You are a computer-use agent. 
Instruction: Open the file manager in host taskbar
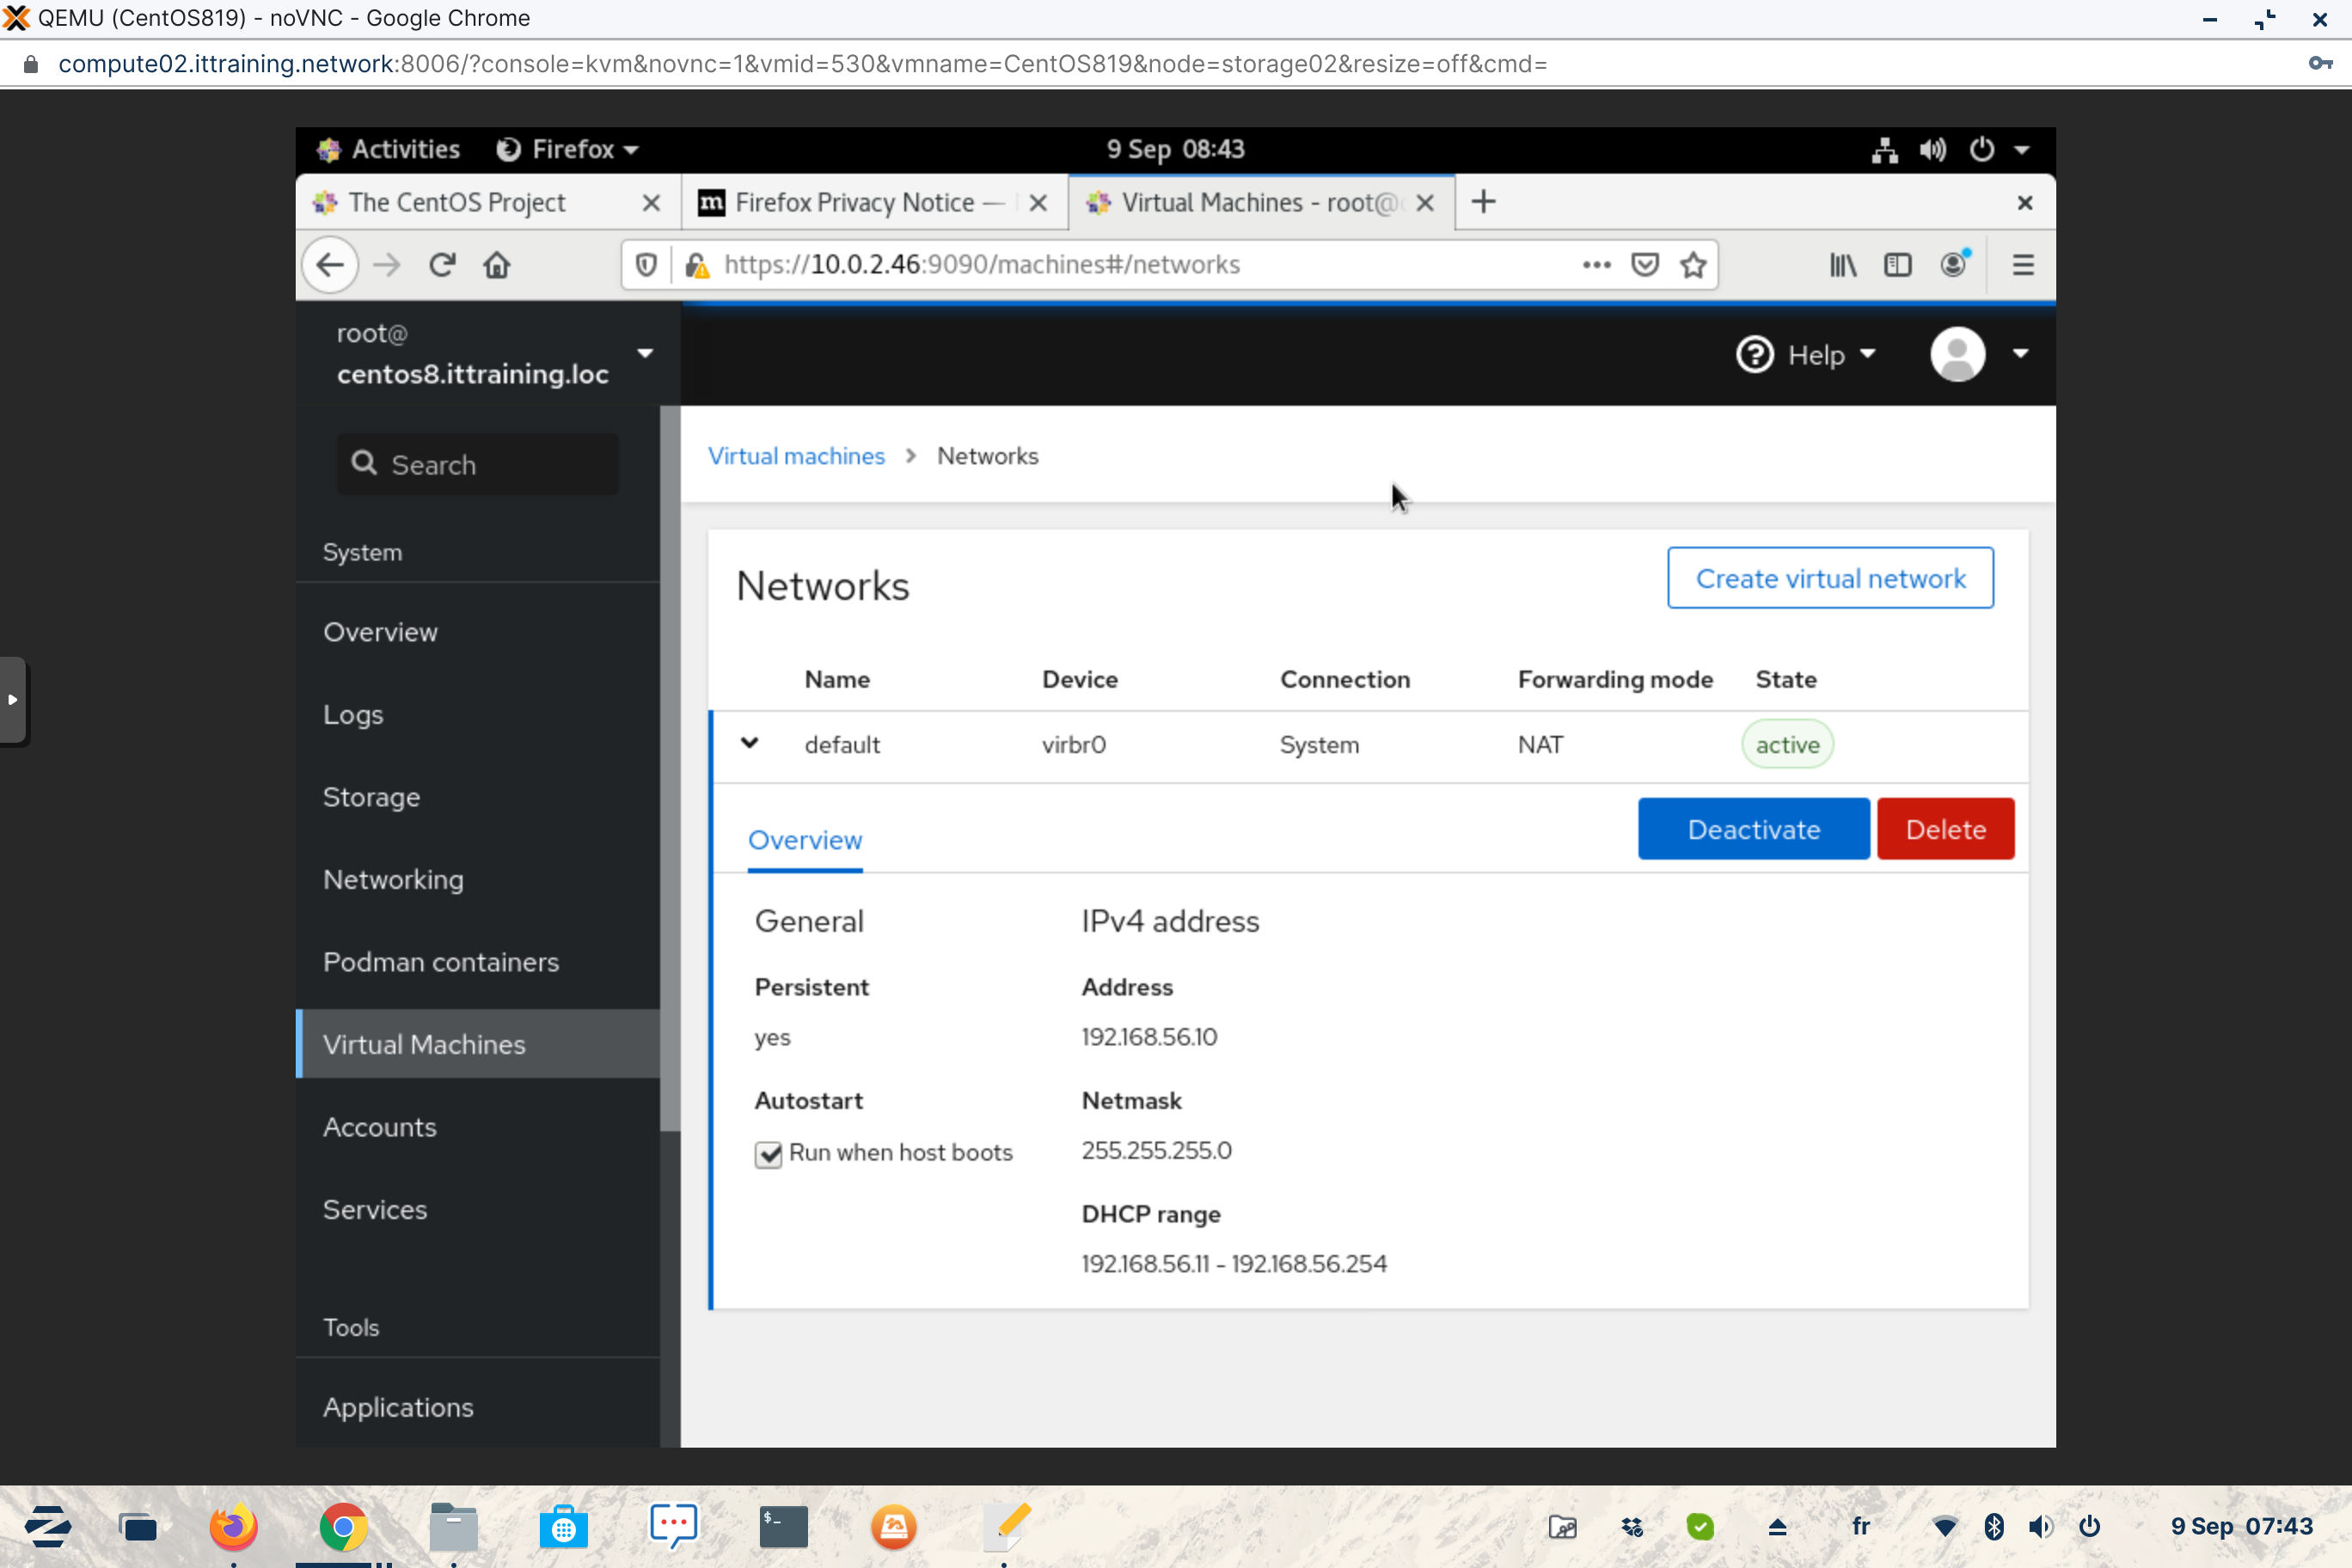click(x=453, y=1527)
